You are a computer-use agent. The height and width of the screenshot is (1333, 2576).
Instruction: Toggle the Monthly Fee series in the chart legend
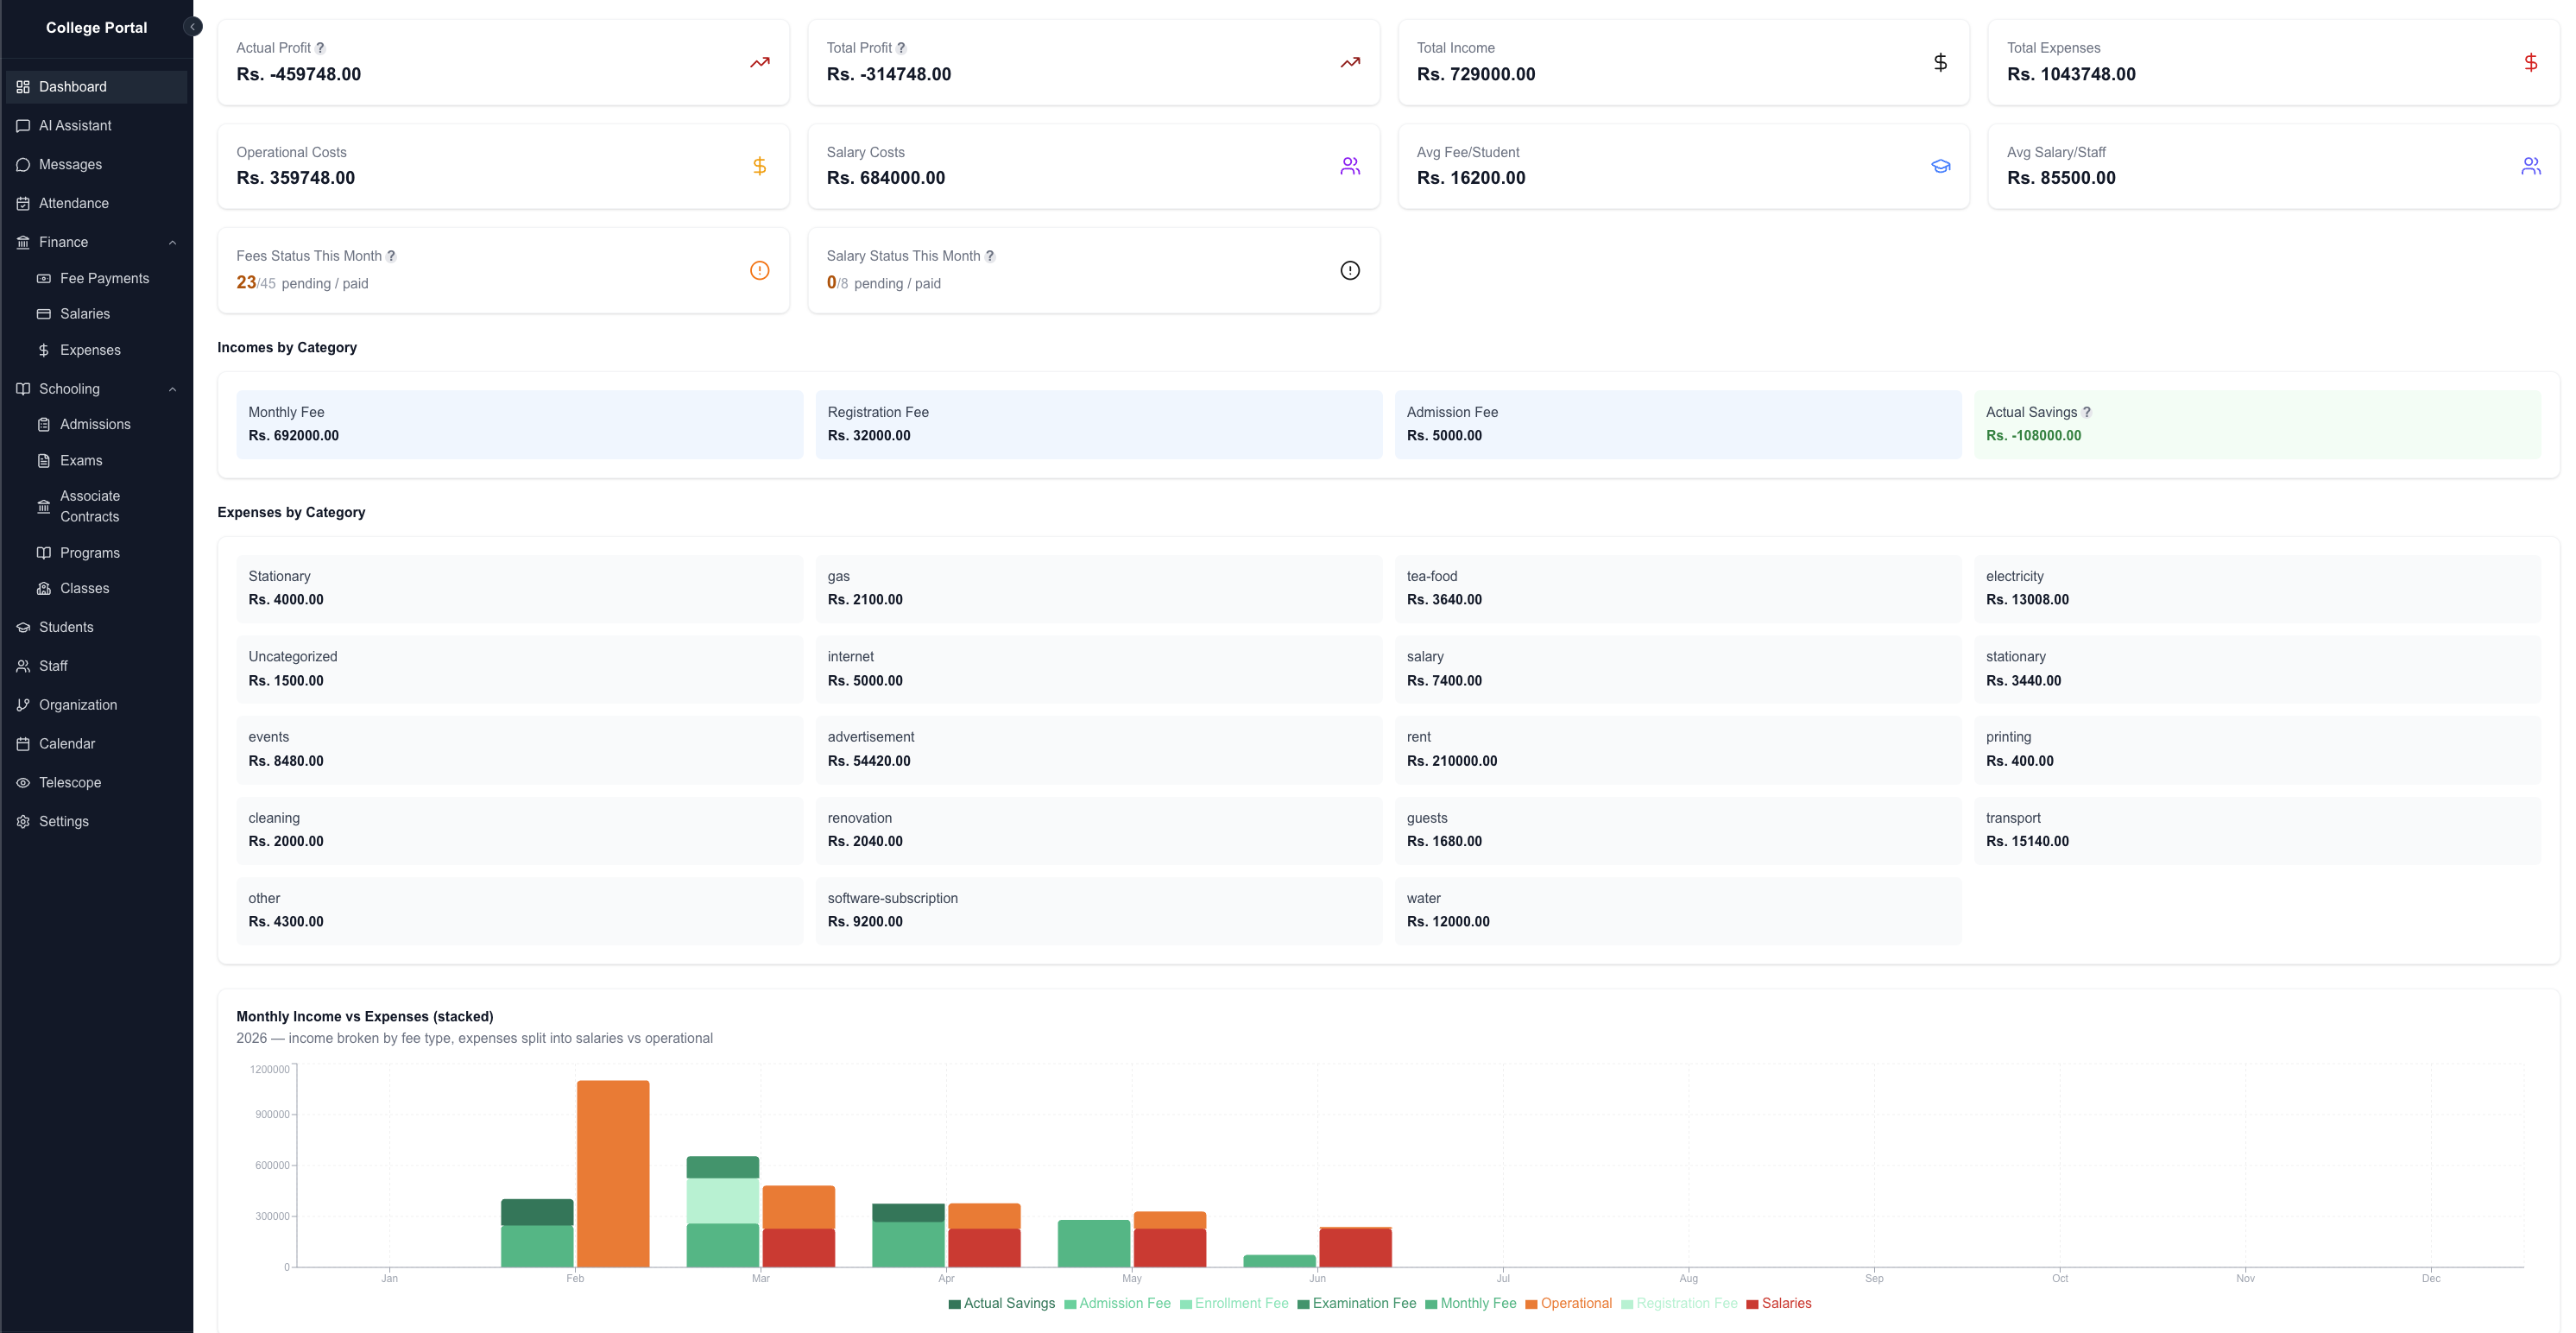[x=1471, y=1303]
